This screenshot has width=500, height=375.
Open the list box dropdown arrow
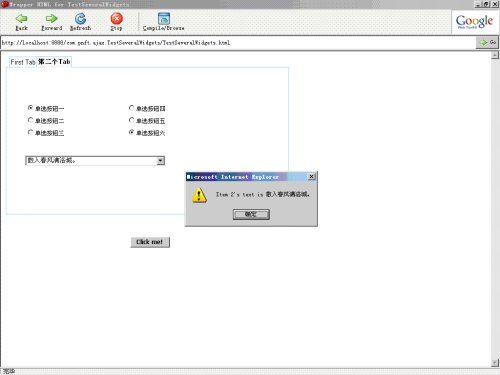(160, 161)
